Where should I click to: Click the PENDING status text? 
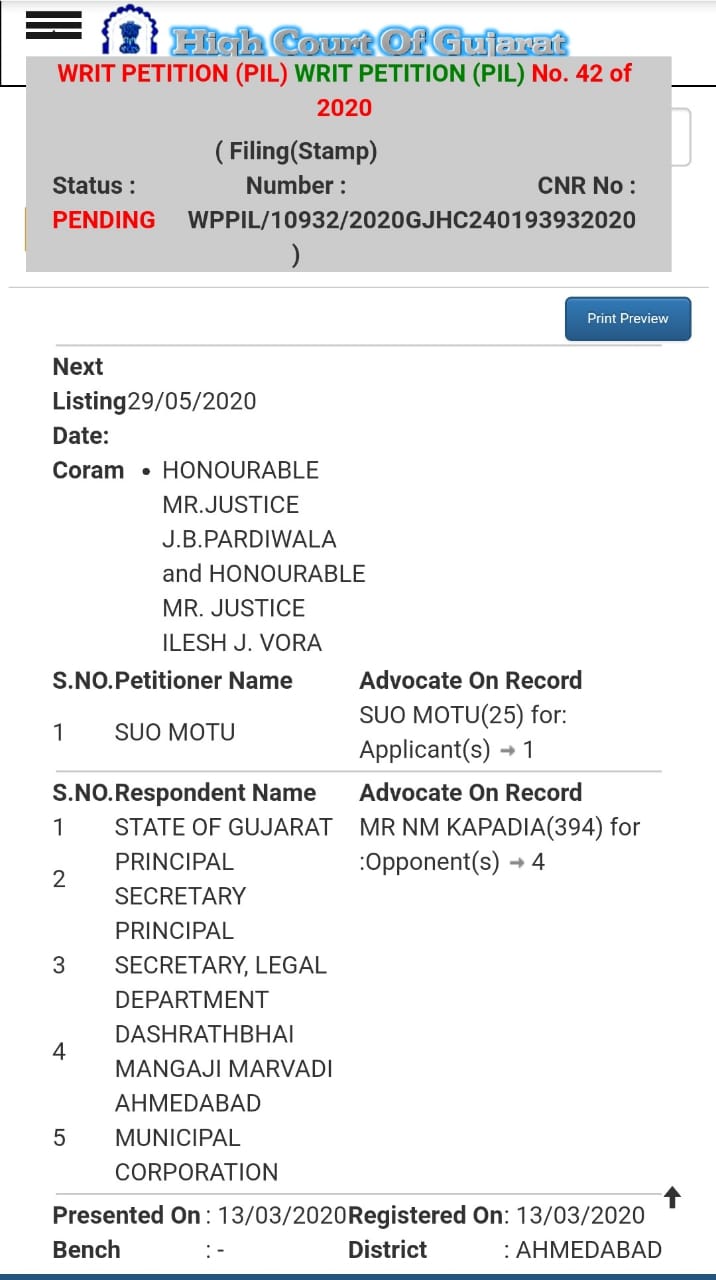coord(104,220)
